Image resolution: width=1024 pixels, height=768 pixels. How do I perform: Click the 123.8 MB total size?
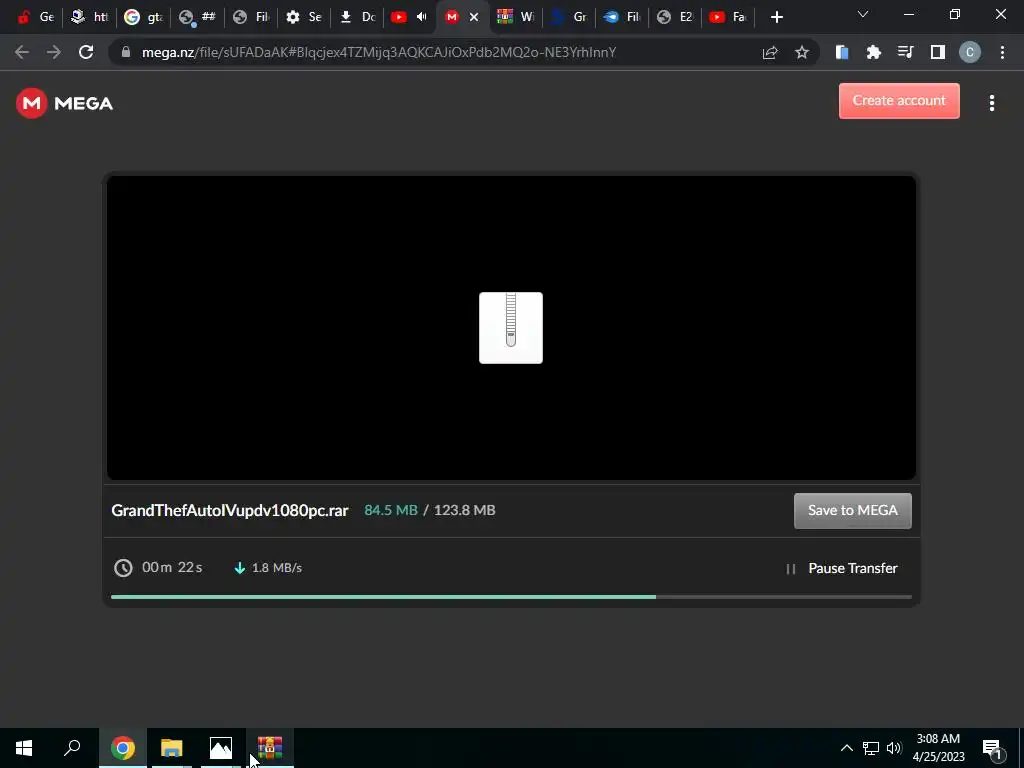pyautogui.click(x=464, y=510)
